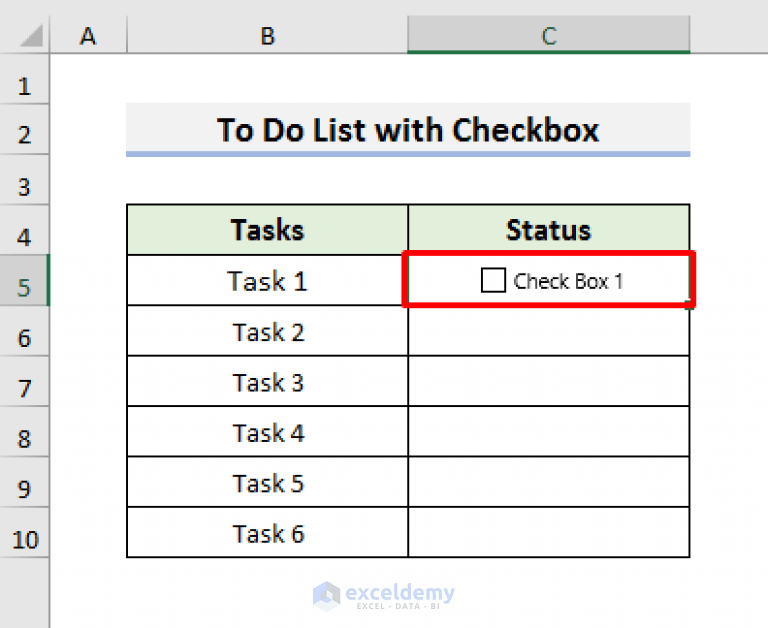Select row 1 header
Viewport: 768px width, 628px height.
click(24, 79)
